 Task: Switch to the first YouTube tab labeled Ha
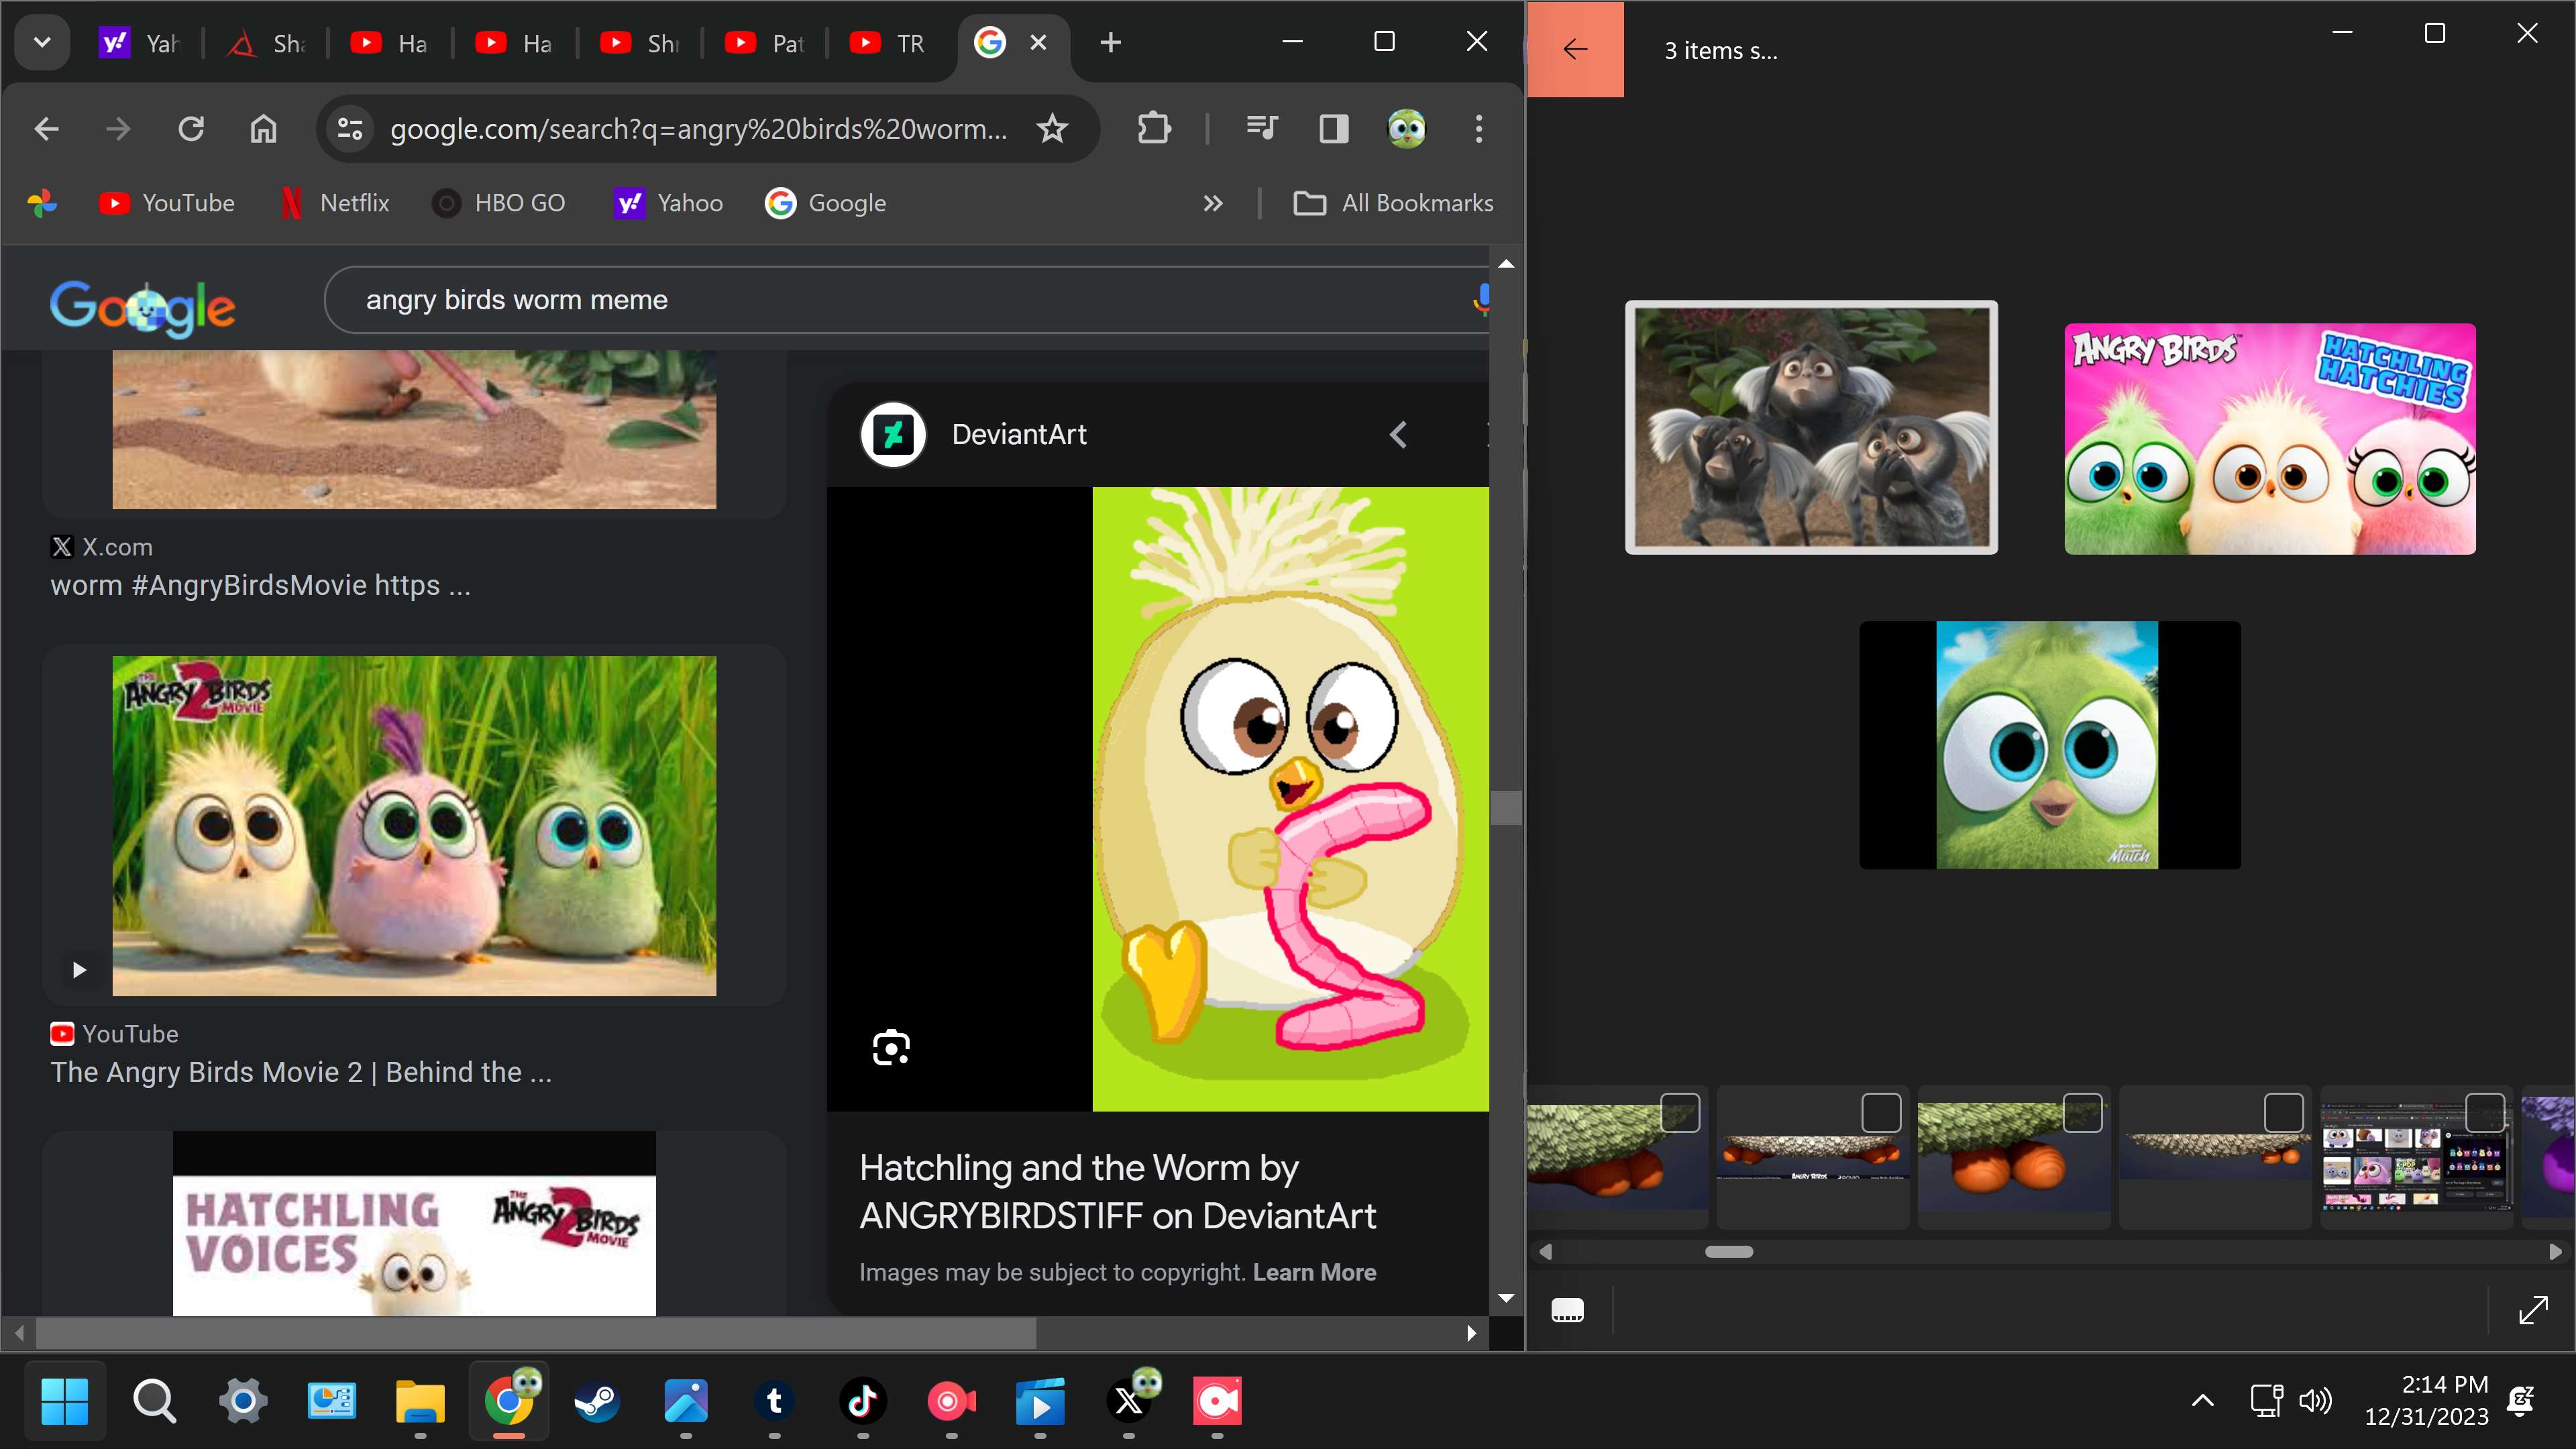click(x=390, y=43)
